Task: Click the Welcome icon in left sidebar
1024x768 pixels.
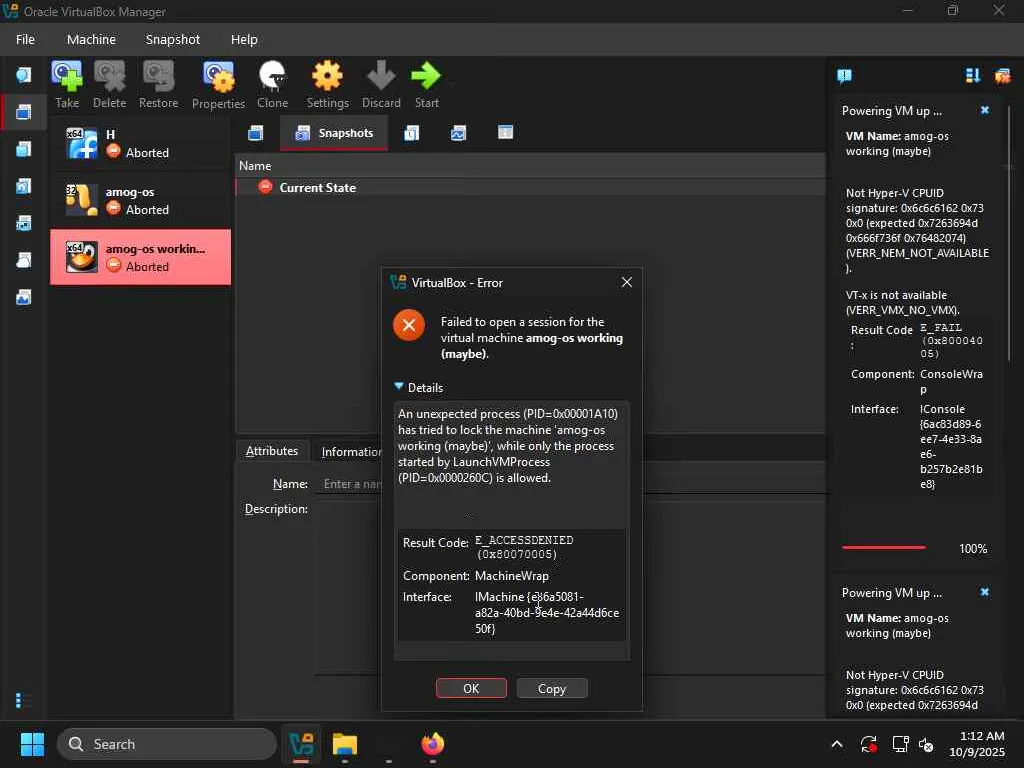Action: click(24, 74)
